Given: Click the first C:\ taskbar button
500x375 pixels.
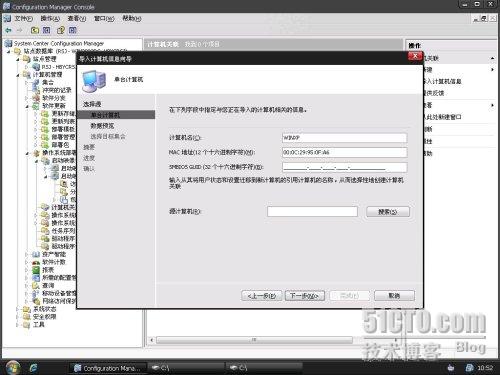Looking at the screenshot, I should pyautogui.click(x=186, y=368).
